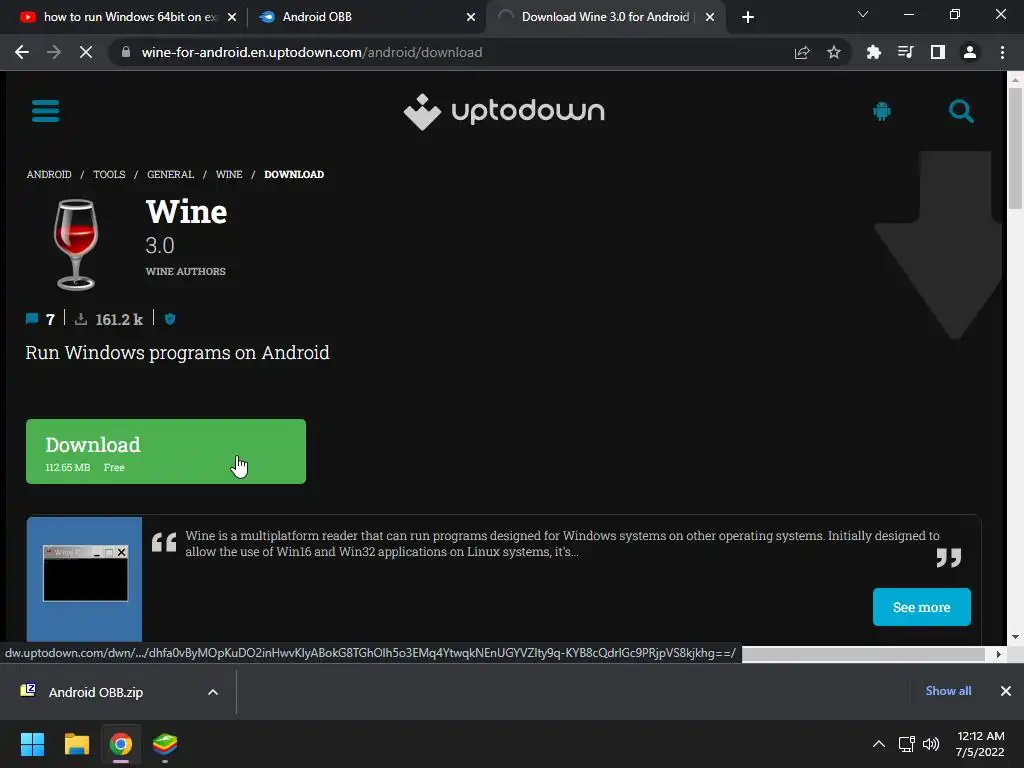Select the Android platform icon
This screenshot has width=1024, height=768.
click(x=882, y=112)
